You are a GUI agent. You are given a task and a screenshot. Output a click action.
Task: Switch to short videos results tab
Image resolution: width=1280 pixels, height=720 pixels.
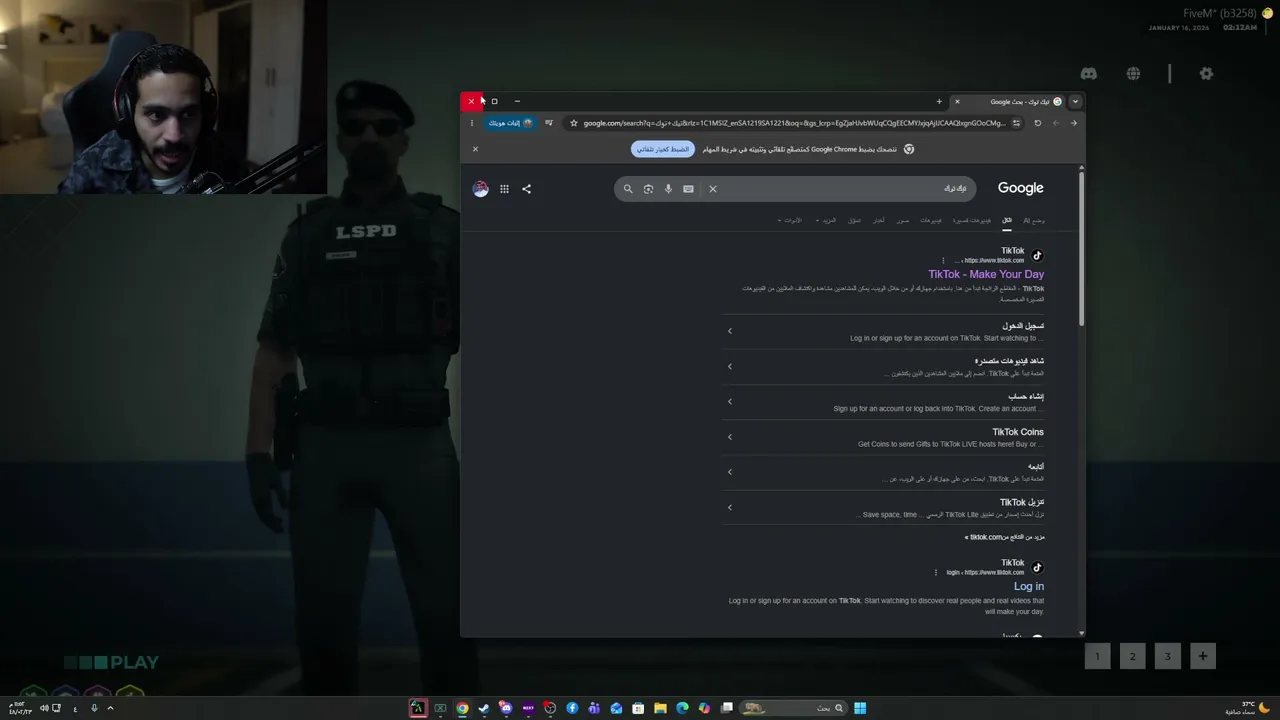point(971,220)
